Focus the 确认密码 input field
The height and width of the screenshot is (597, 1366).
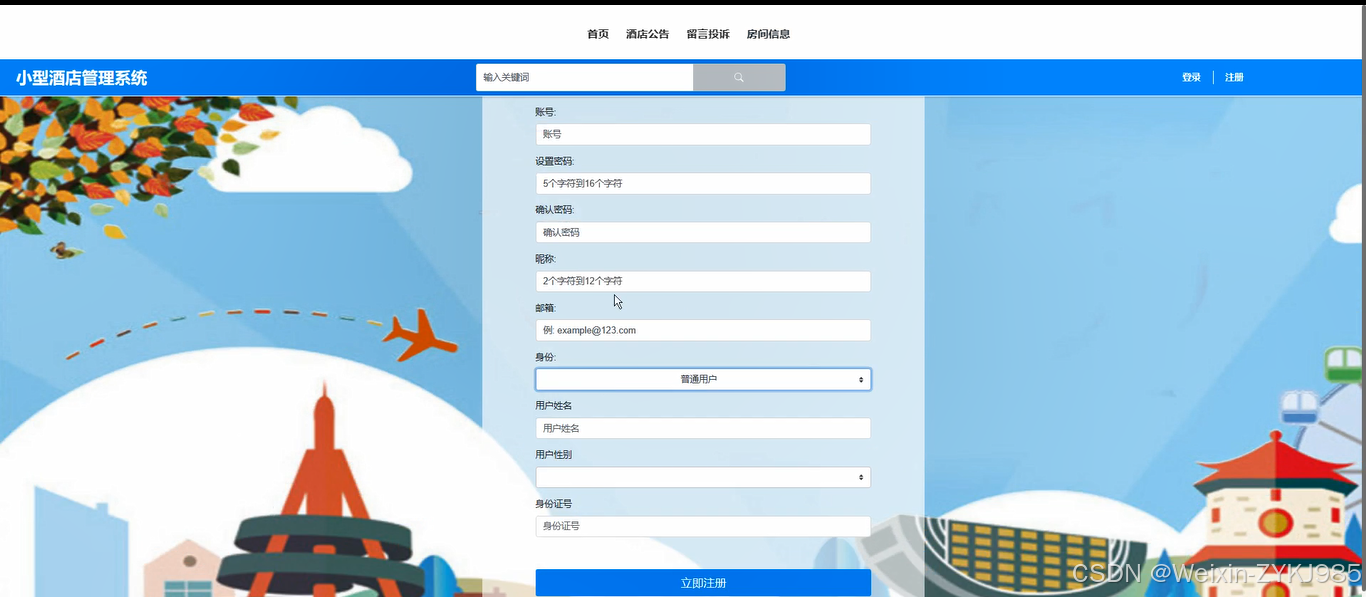(703, 232)
